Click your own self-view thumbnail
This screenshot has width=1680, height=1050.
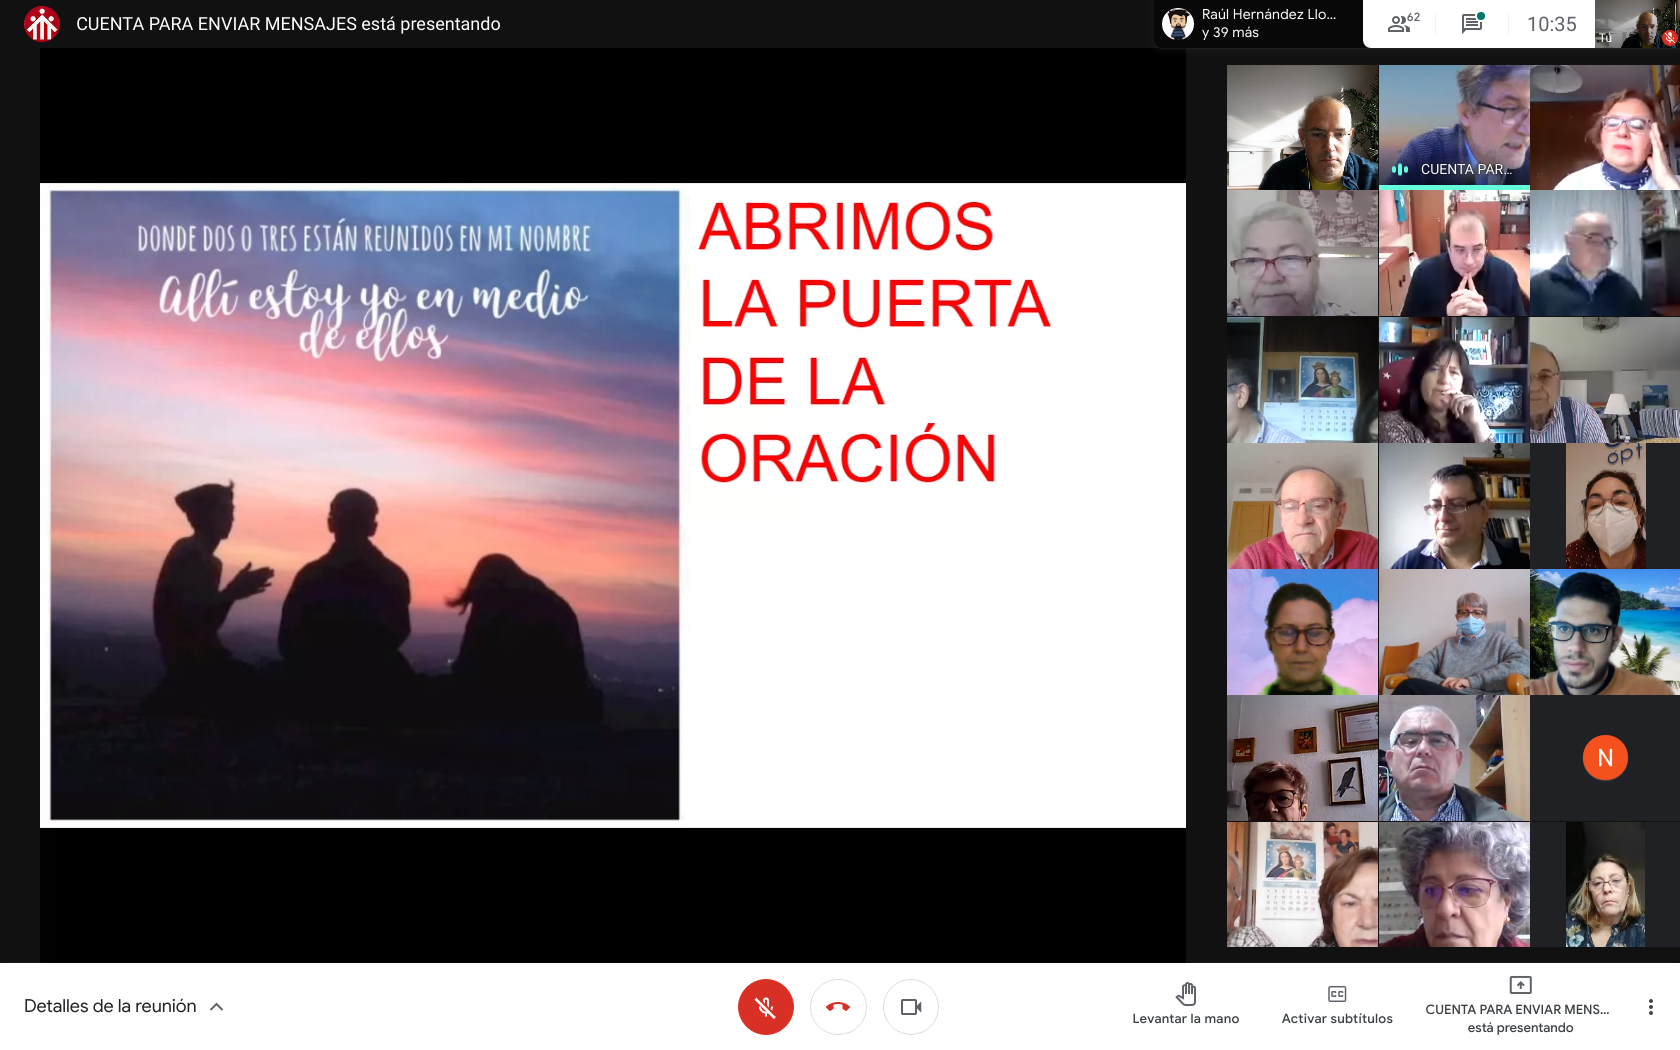click(x=1637, y=24)
